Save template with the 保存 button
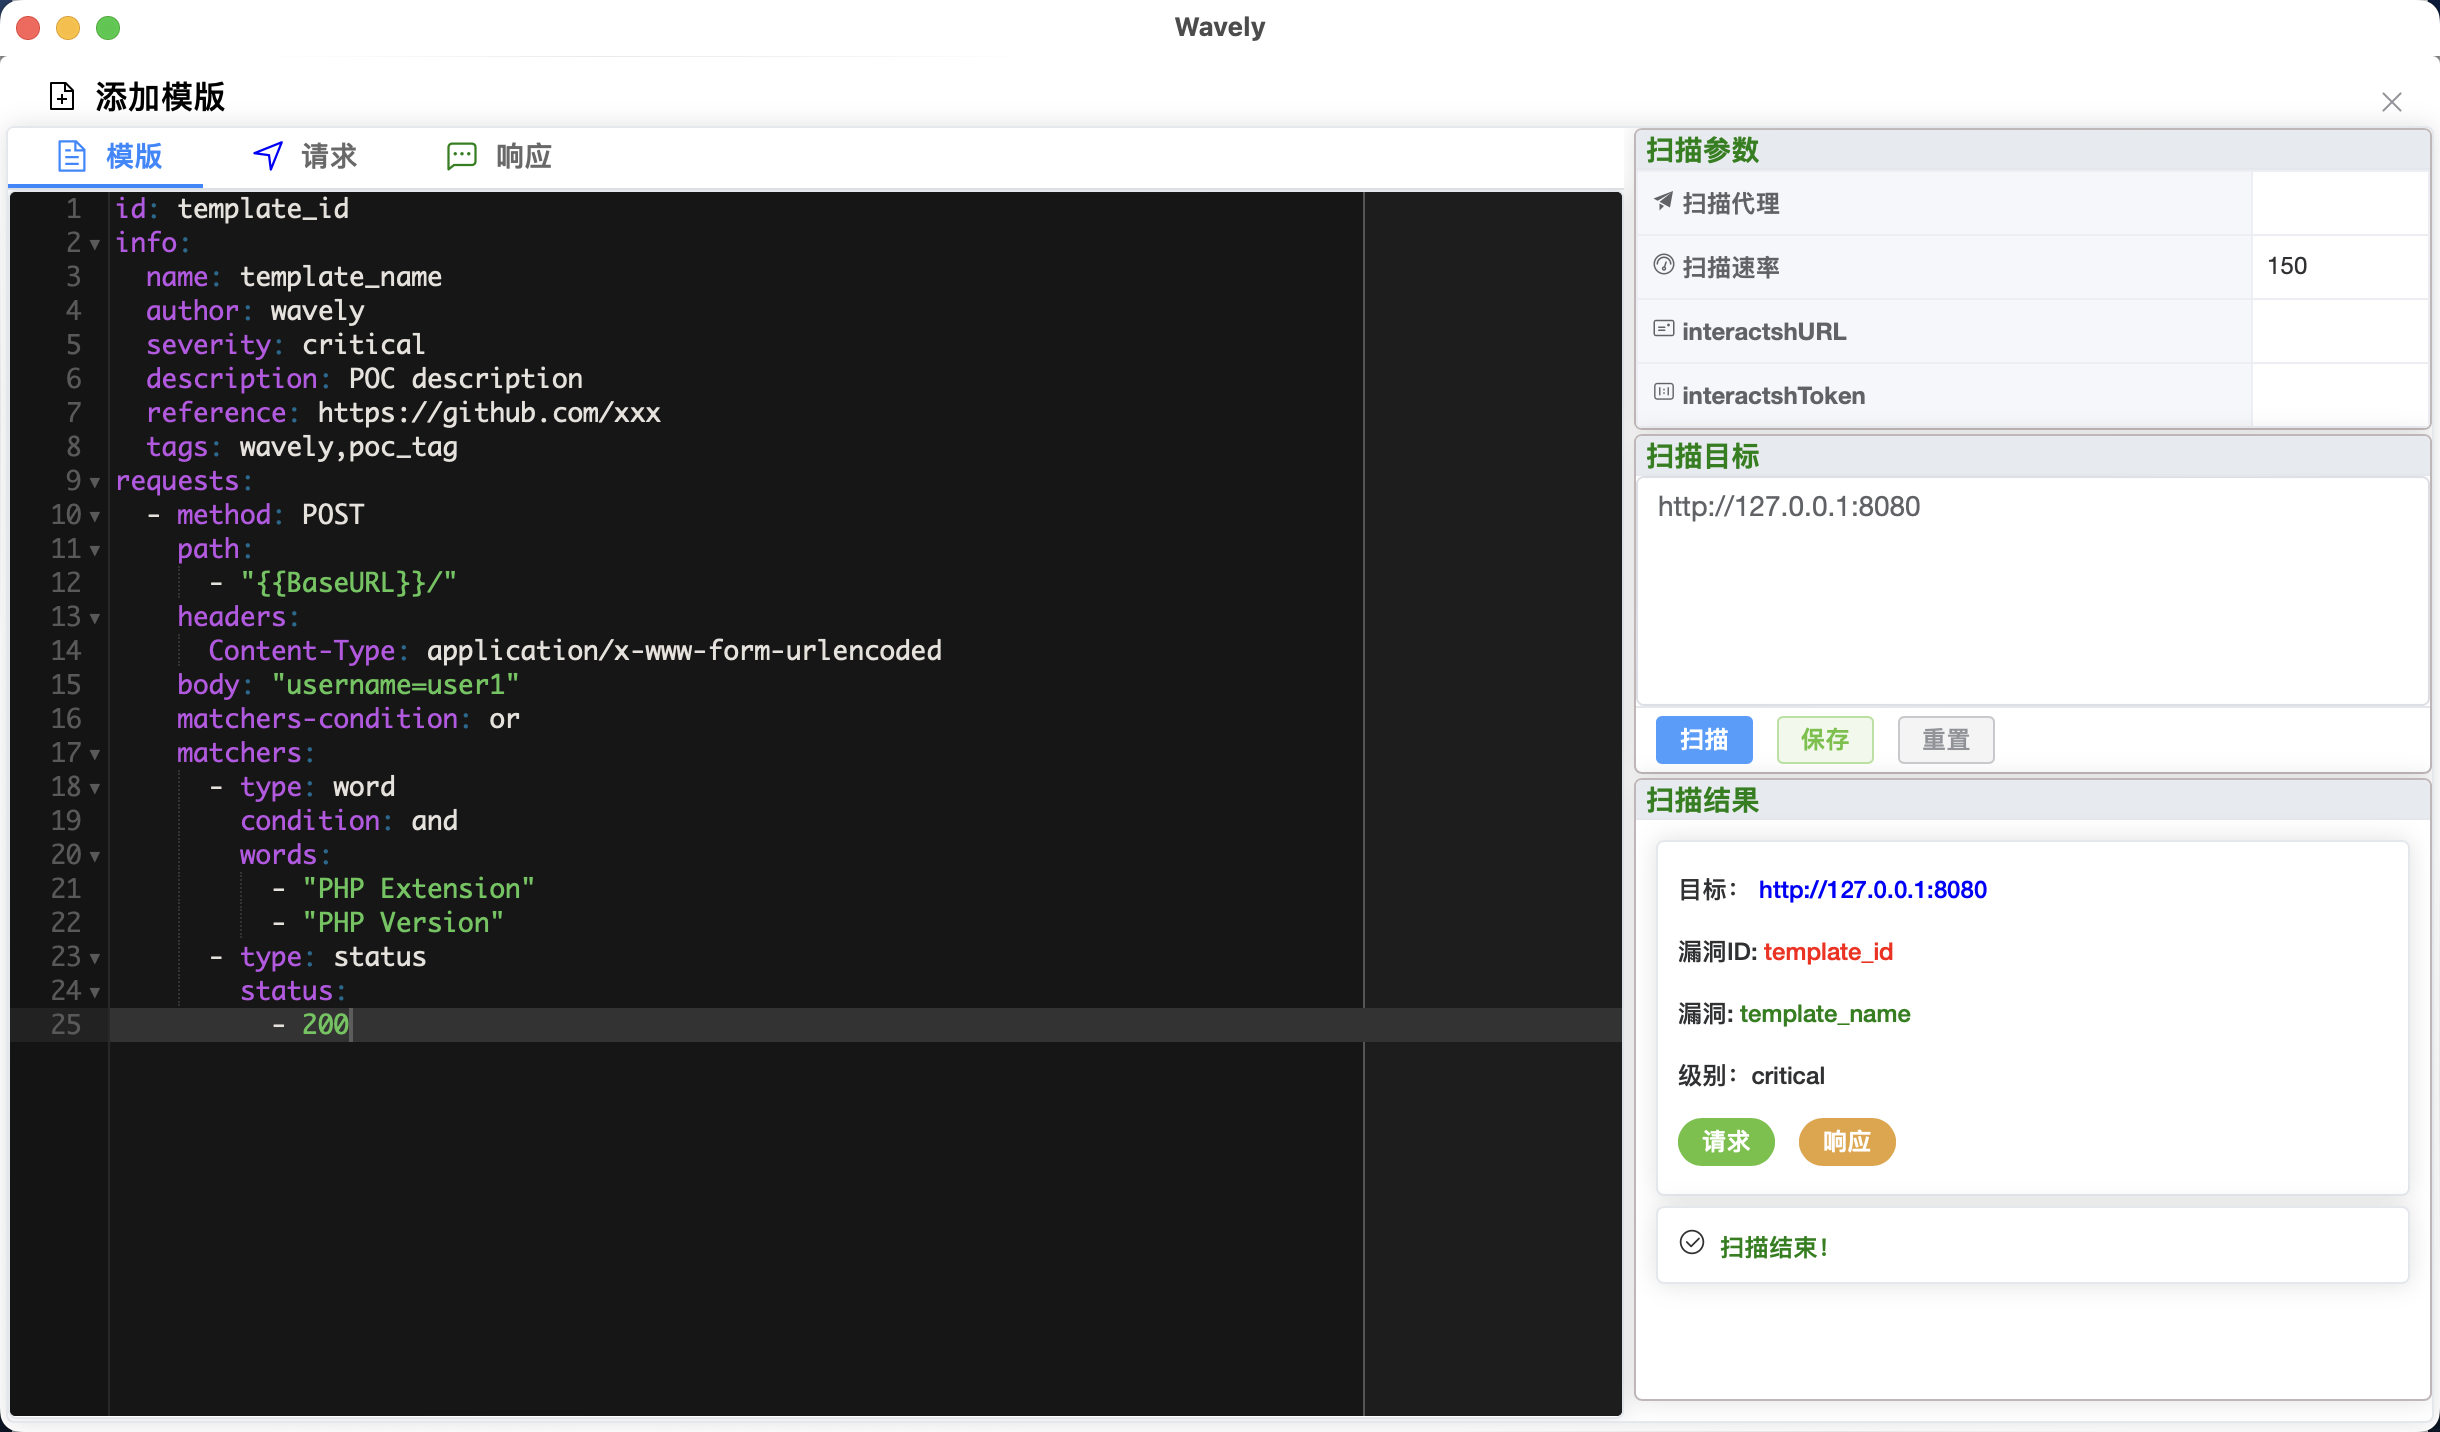 click(x=1825, y=740)
